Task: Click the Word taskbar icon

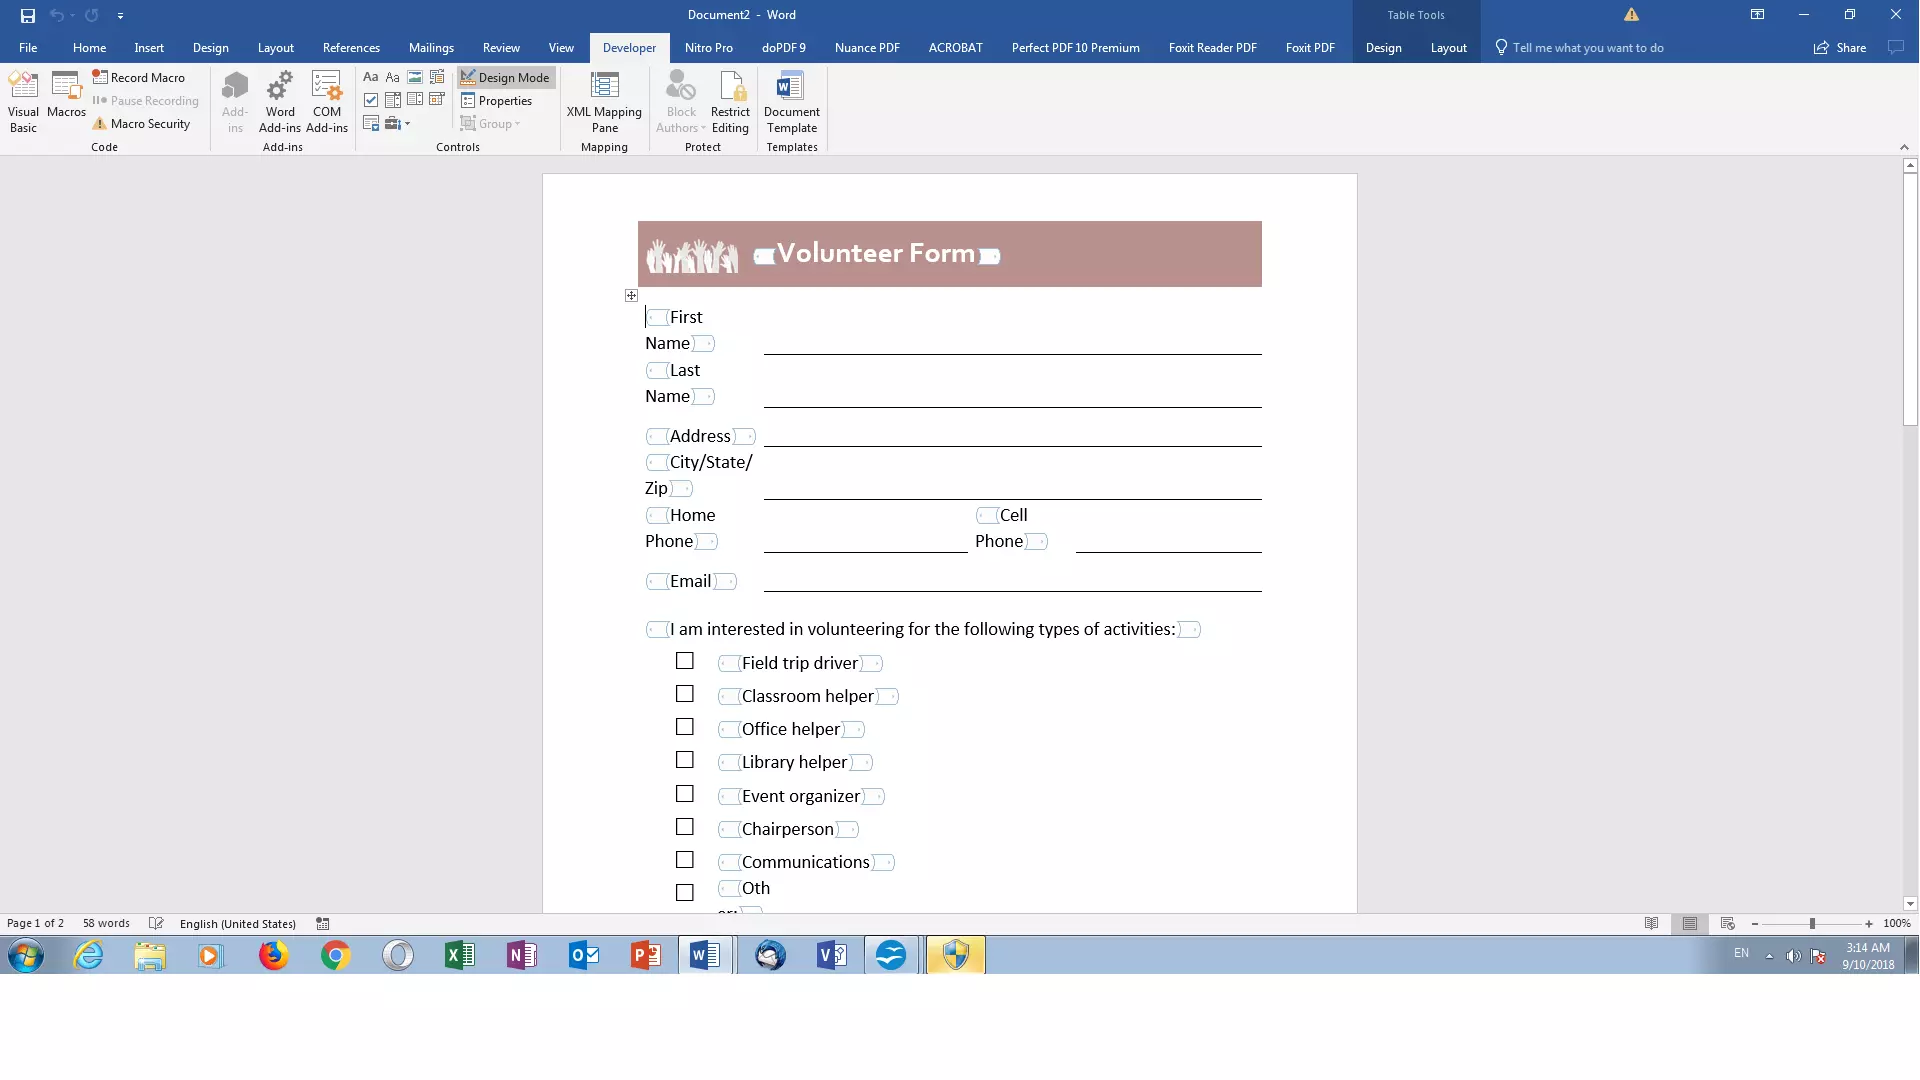Action: pos(705,955)
